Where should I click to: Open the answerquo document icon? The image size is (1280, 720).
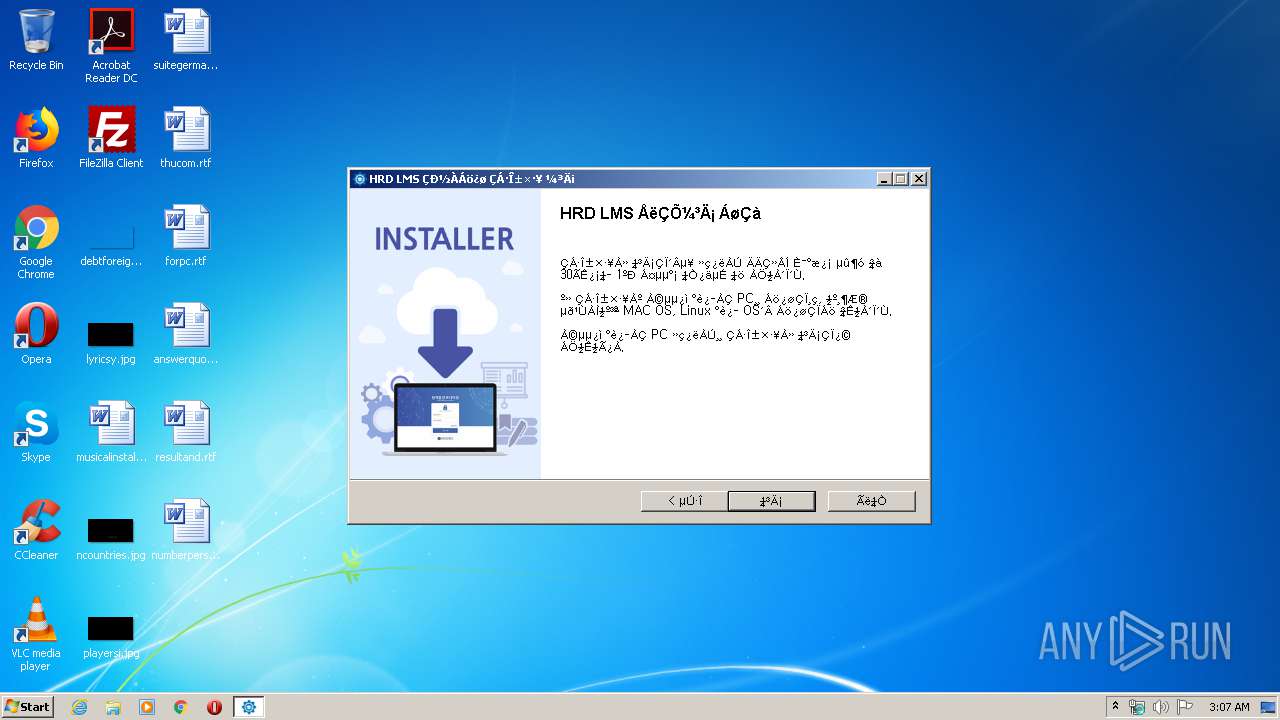point(186,334)
